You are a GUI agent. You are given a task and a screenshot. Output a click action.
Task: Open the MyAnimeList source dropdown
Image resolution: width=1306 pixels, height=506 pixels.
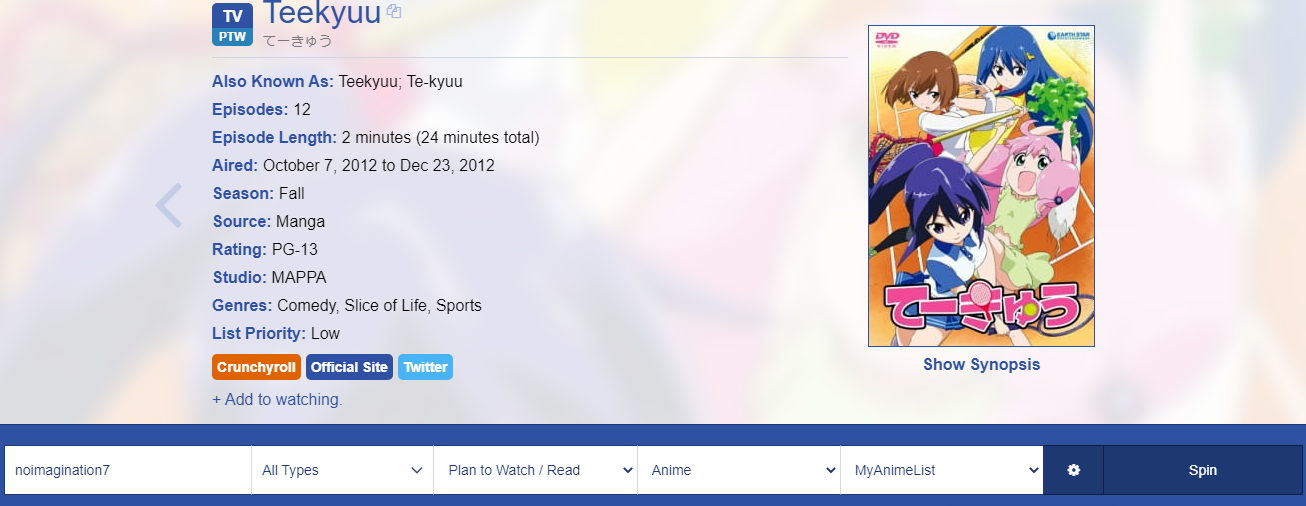coord(942,470)
